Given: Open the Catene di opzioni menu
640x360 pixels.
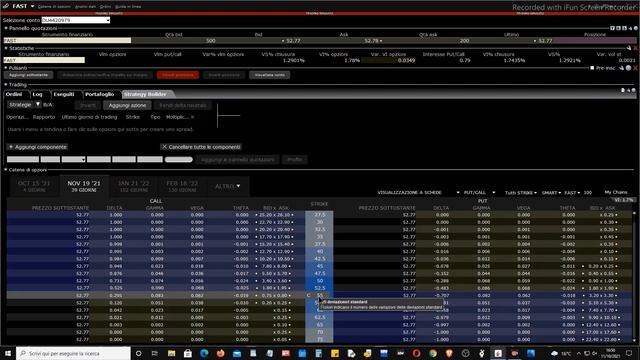Looking at the screenshot, I should [x=53, y=7].
